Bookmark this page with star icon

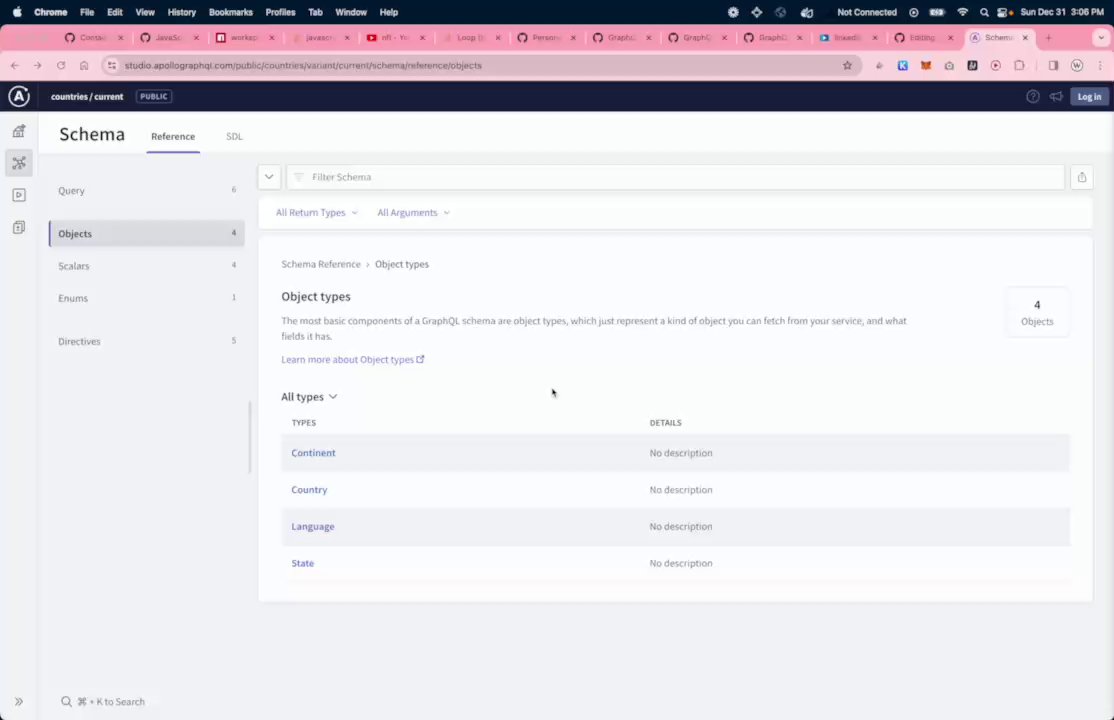tap(847, 65)
